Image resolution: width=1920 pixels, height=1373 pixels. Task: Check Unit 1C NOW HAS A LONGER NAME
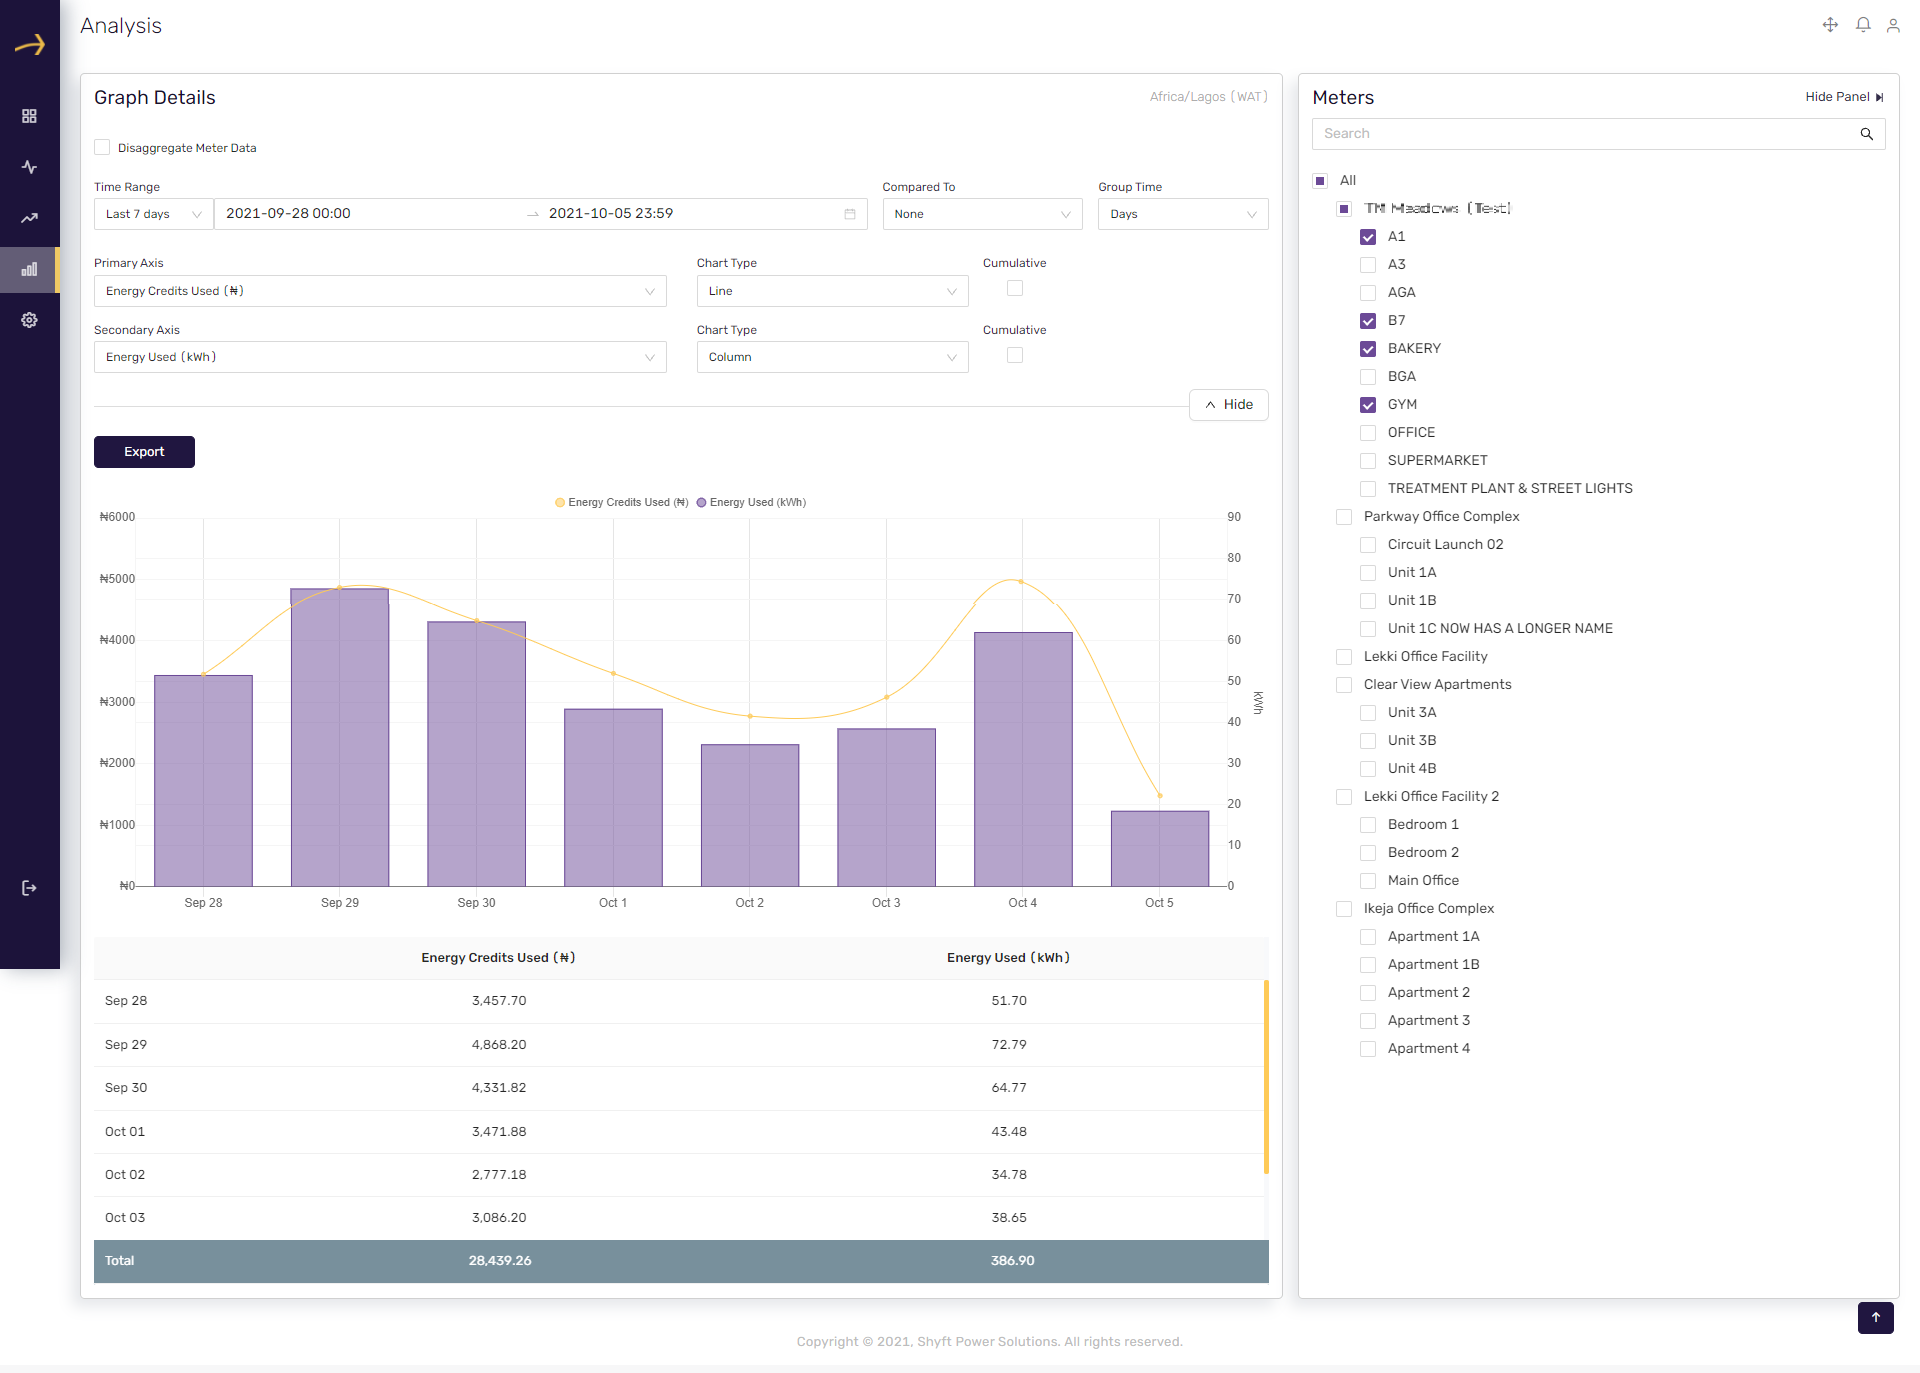click(1368, 629)
